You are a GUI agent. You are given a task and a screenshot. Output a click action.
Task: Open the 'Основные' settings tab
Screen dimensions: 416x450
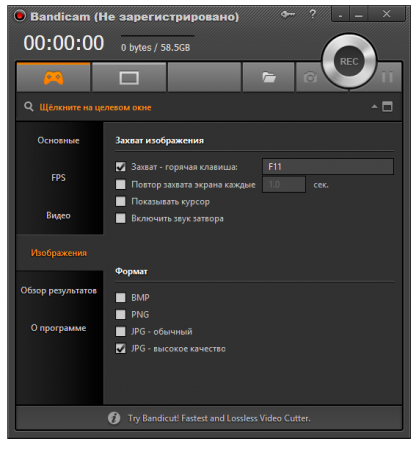58,140
